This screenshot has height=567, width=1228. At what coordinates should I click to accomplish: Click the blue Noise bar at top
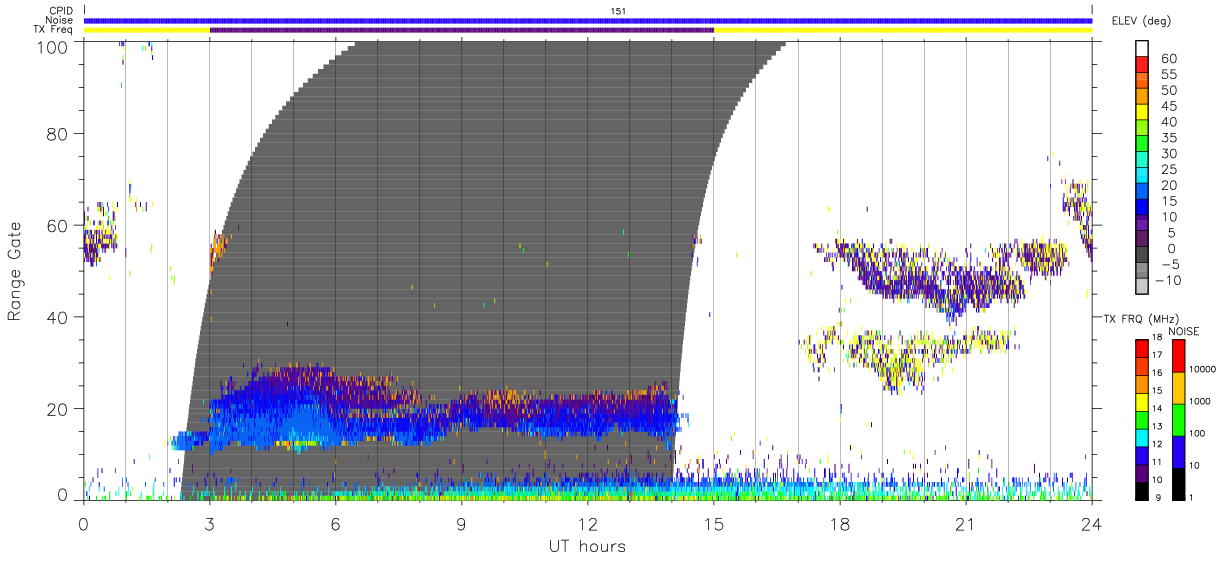tap(588, 20)
